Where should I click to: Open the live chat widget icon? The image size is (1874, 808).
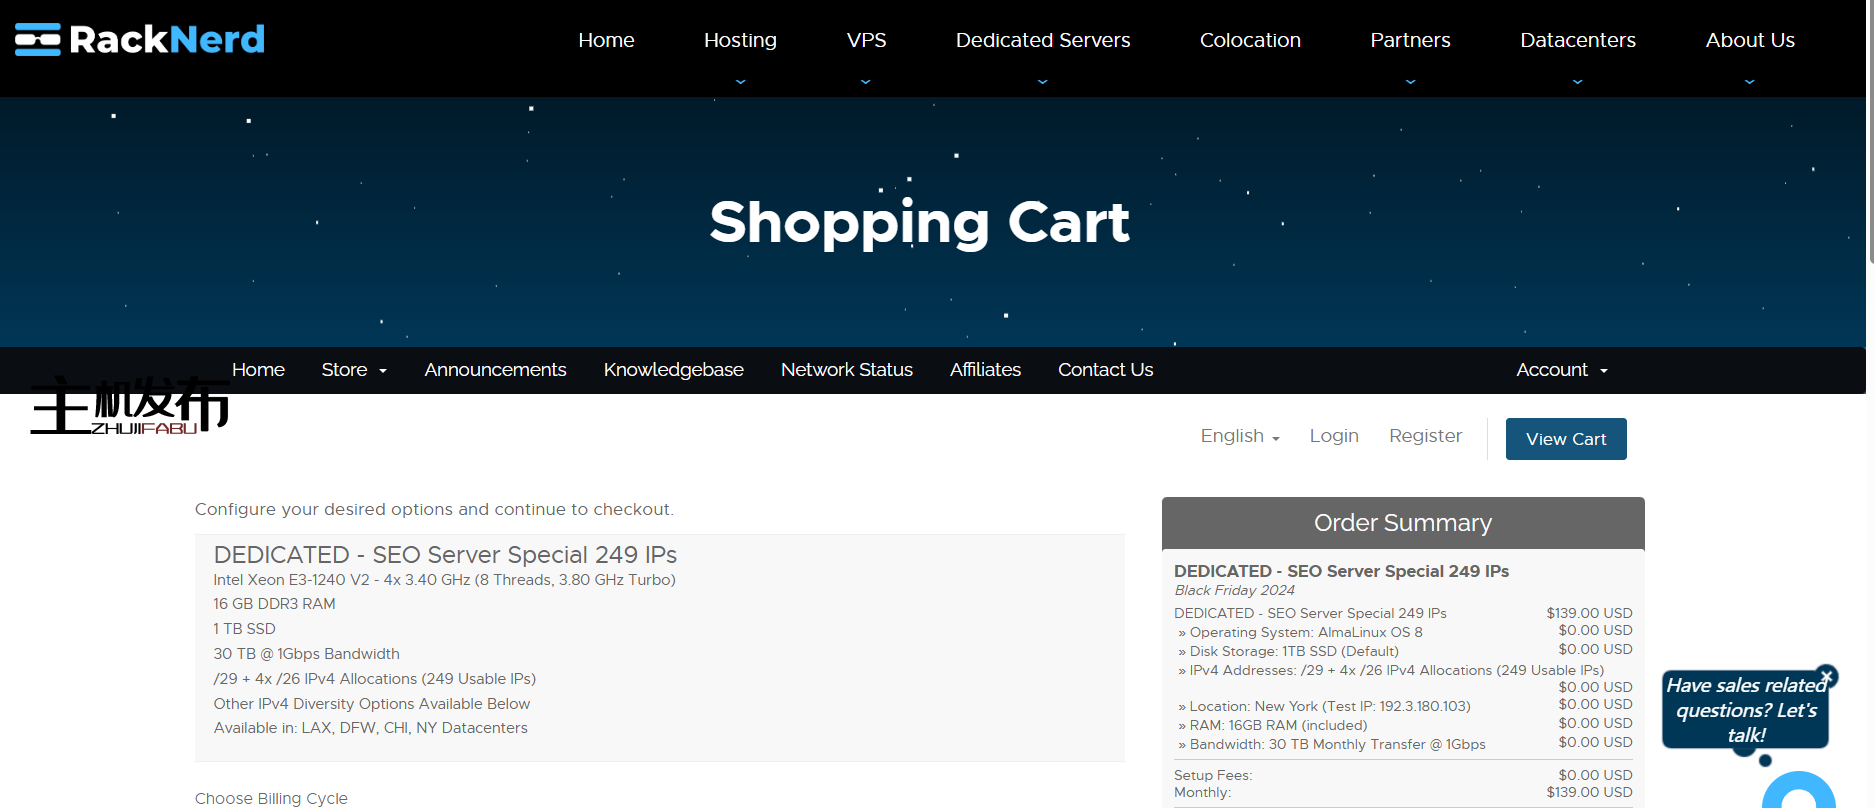click(x=1799, y=792)
